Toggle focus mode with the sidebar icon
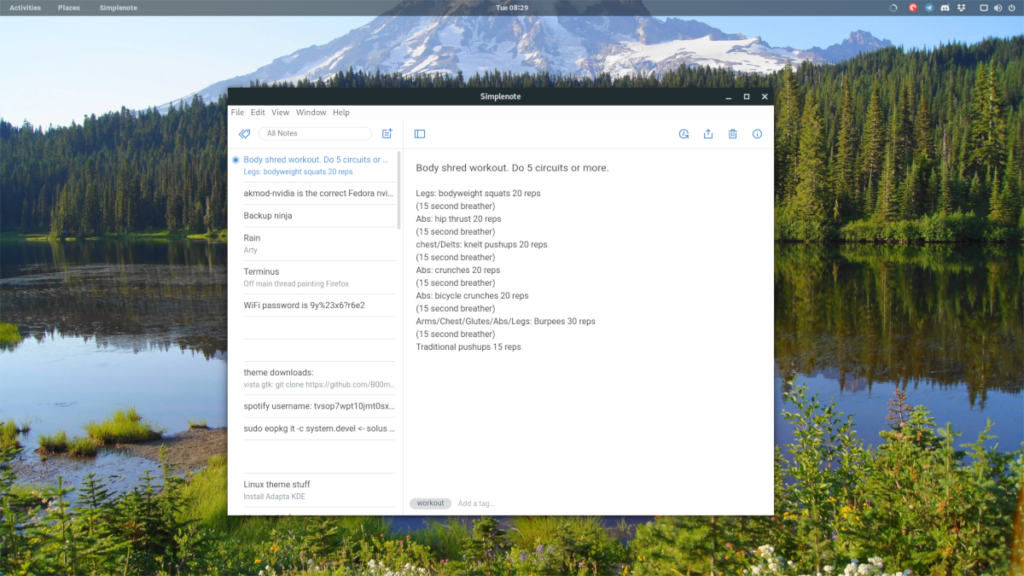This screenshot has width=1024, height=576. click(x=419, y=134)
